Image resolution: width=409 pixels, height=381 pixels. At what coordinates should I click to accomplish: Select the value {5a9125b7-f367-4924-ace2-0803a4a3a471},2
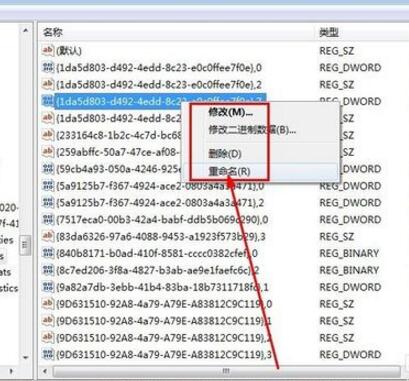160,203
